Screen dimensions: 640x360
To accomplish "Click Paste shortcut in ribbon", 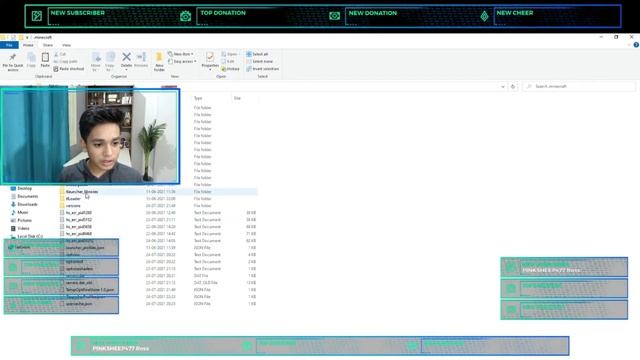I will click(69, 69).
